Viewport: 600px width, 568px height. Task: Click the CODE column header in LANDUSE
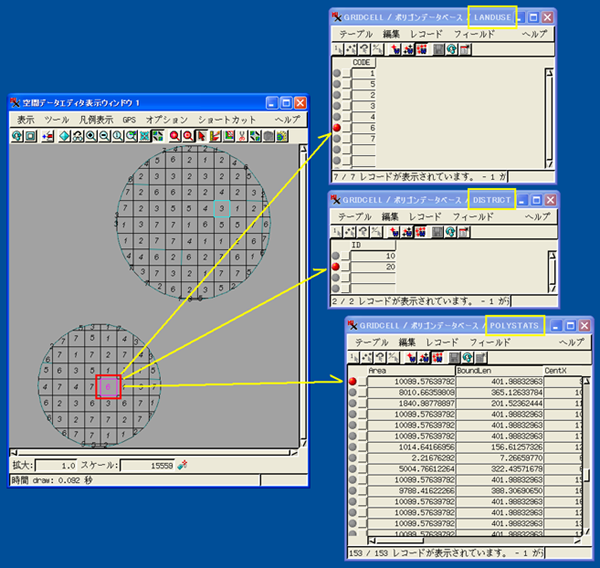(x=362, y=62)
